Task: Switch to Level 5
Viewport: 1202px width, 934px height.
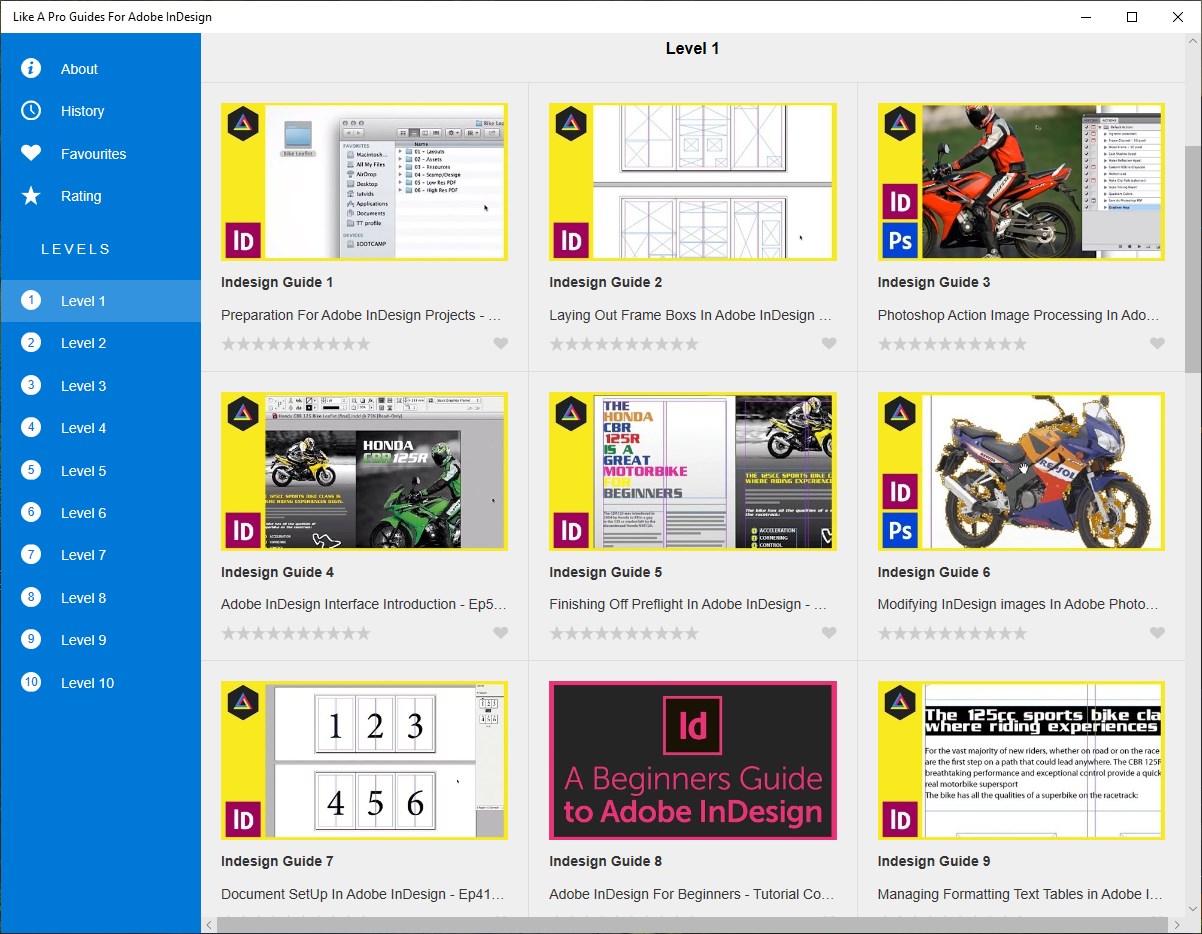Action: (x=100, y=471)
